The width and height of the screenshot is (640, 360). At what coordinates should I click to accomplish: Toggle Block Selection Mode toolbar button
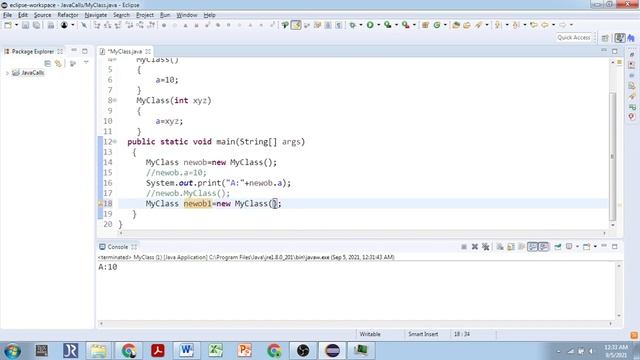pyautogui.click(x=328, y=25)
